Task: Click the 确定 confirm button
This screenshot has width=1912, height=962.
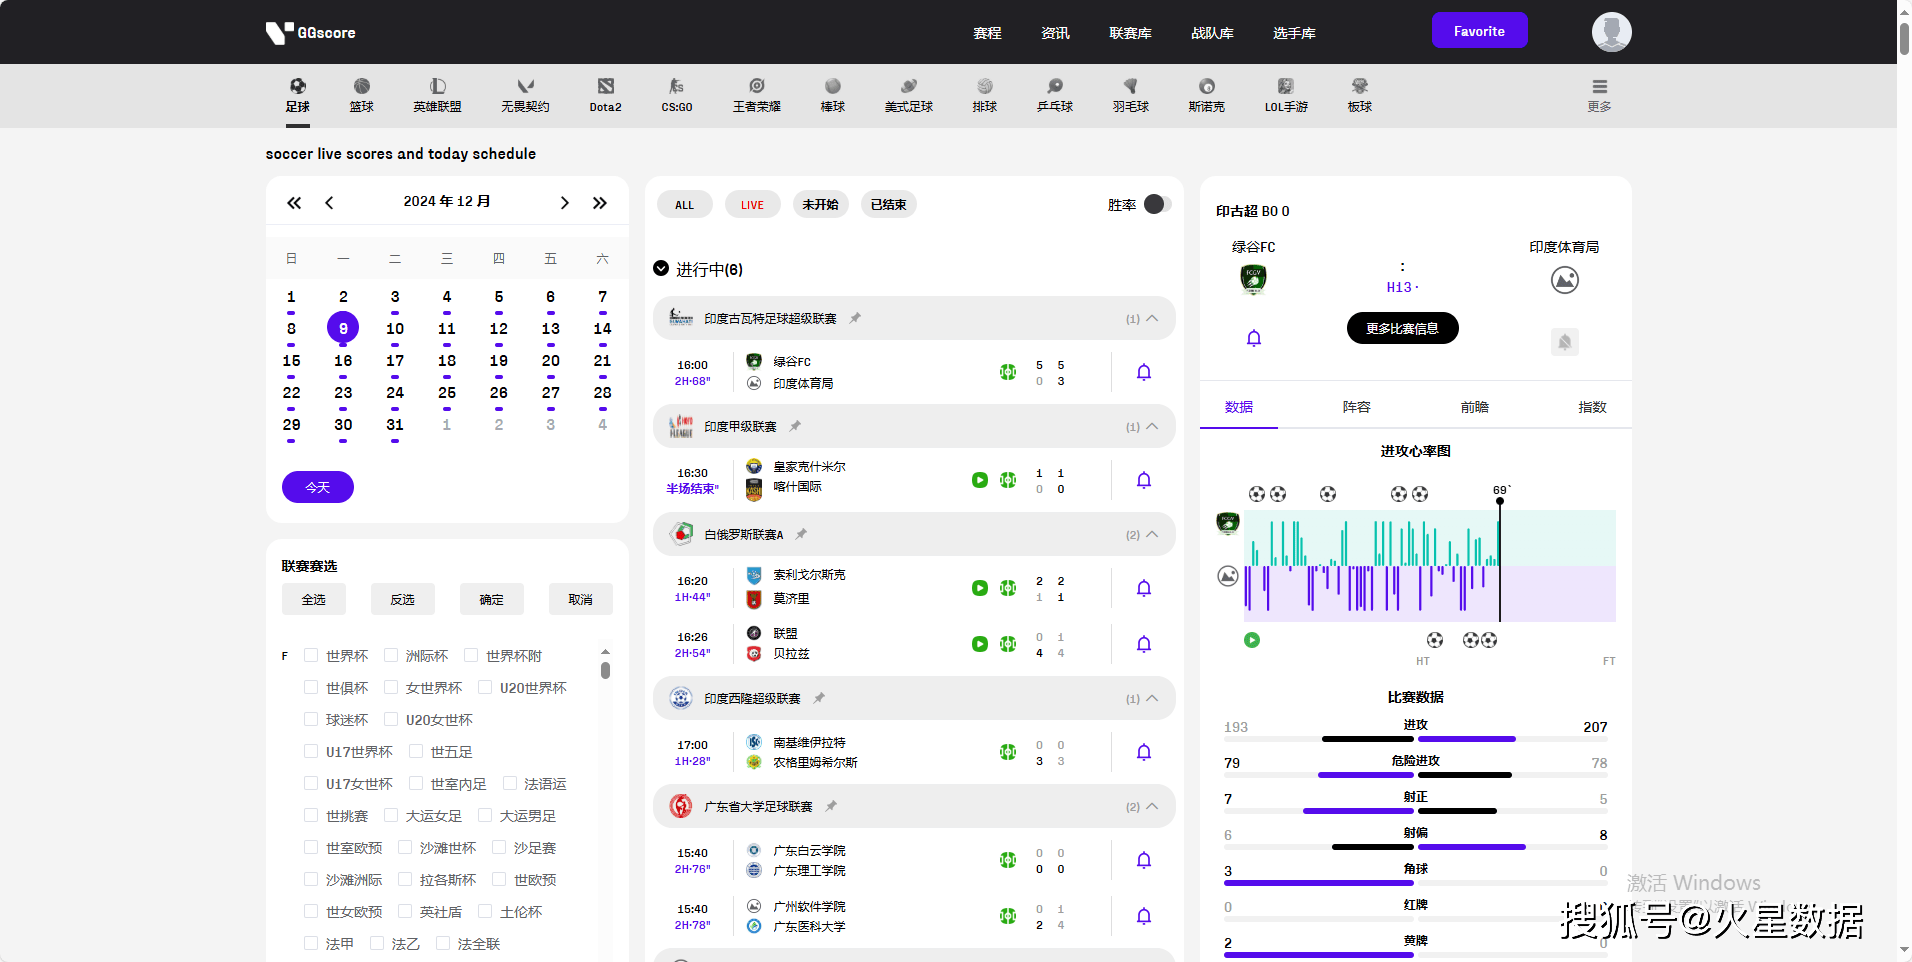Action: pos(492,599)
